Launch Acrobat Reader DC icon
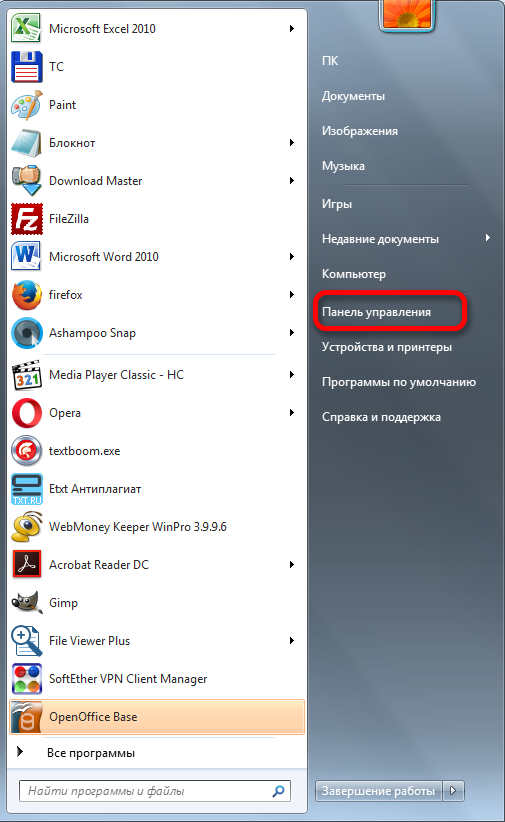This screenshot has height=822, width=505. pyautogui.click(x=26, y=565)
